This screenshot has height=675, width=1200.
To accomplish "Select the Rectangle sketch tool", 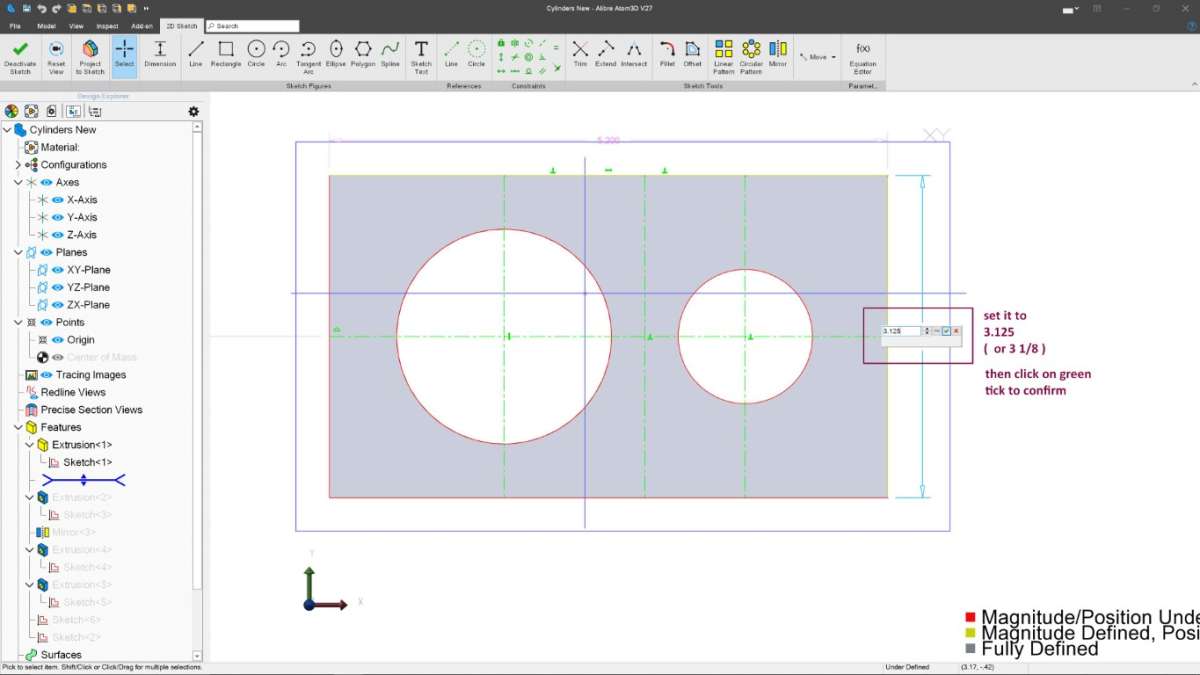I will [x=226, y=54].
